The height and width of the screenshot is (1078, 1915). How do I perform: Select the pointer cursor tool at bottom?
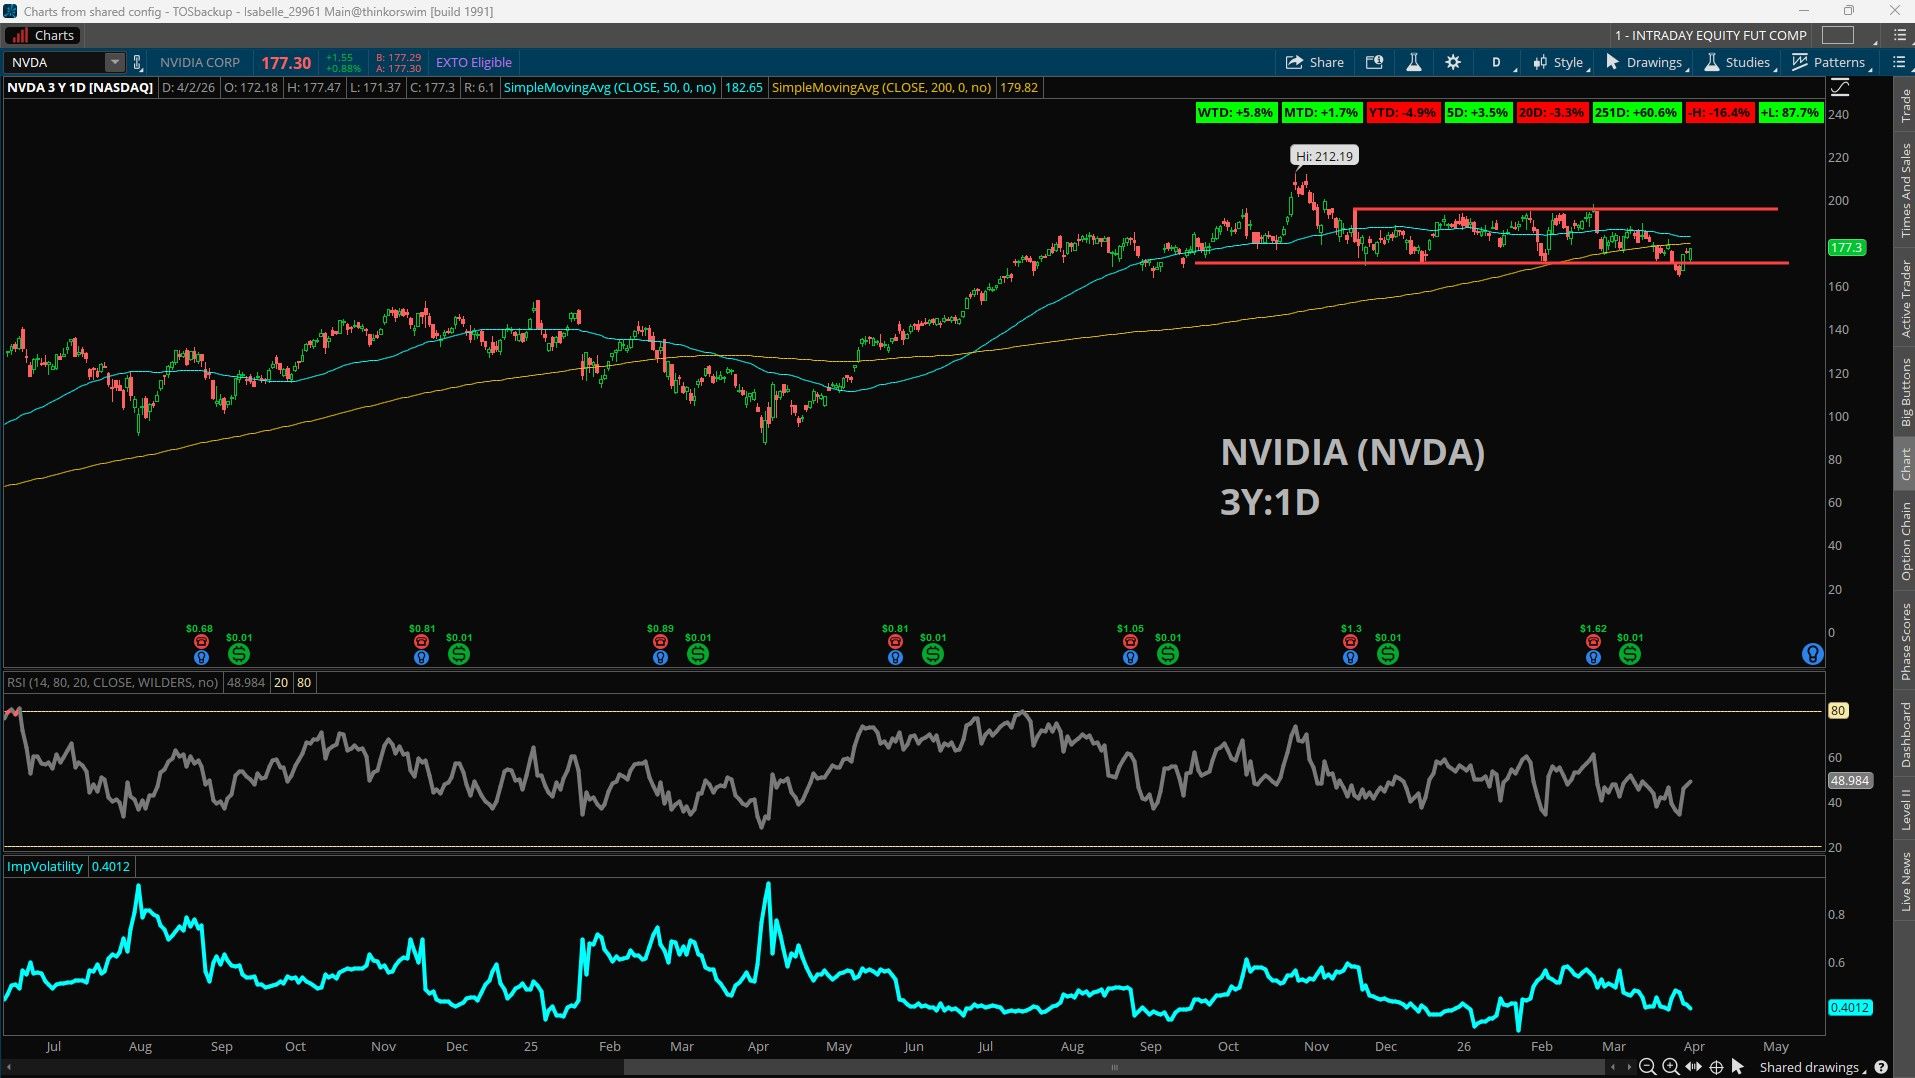(1738, 1067)
